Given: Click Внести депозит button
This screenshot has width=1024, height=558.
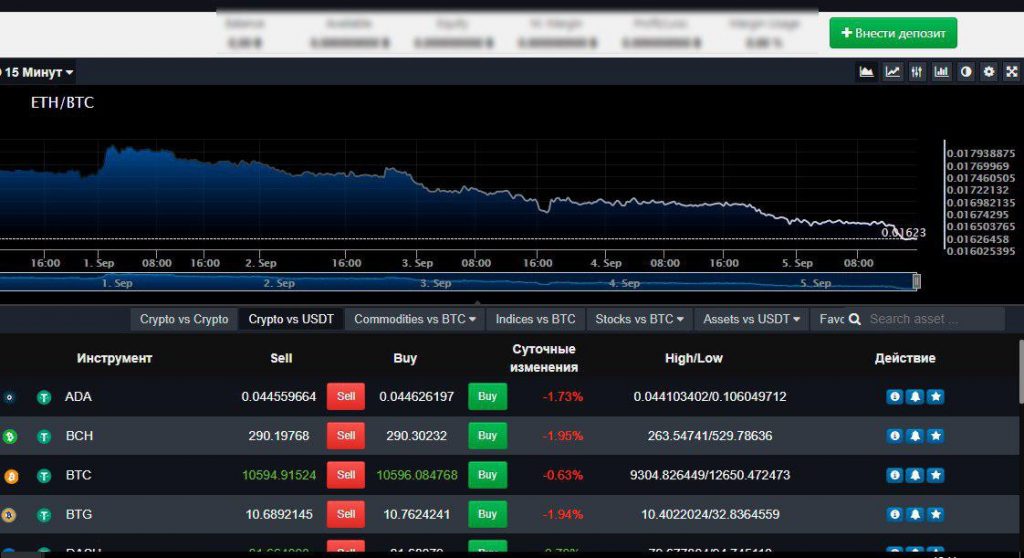Looking at the screenshot, I should [893, 33].
